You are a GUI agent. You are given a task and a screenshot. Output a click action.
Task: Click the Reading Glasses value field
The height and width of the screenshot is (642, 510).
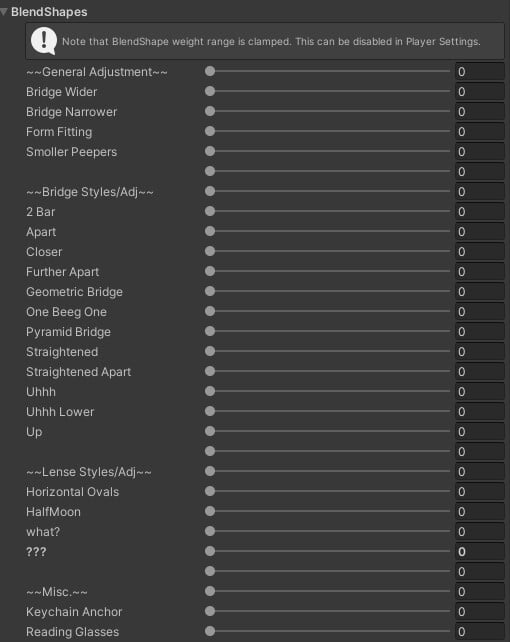tap(479, 631)
